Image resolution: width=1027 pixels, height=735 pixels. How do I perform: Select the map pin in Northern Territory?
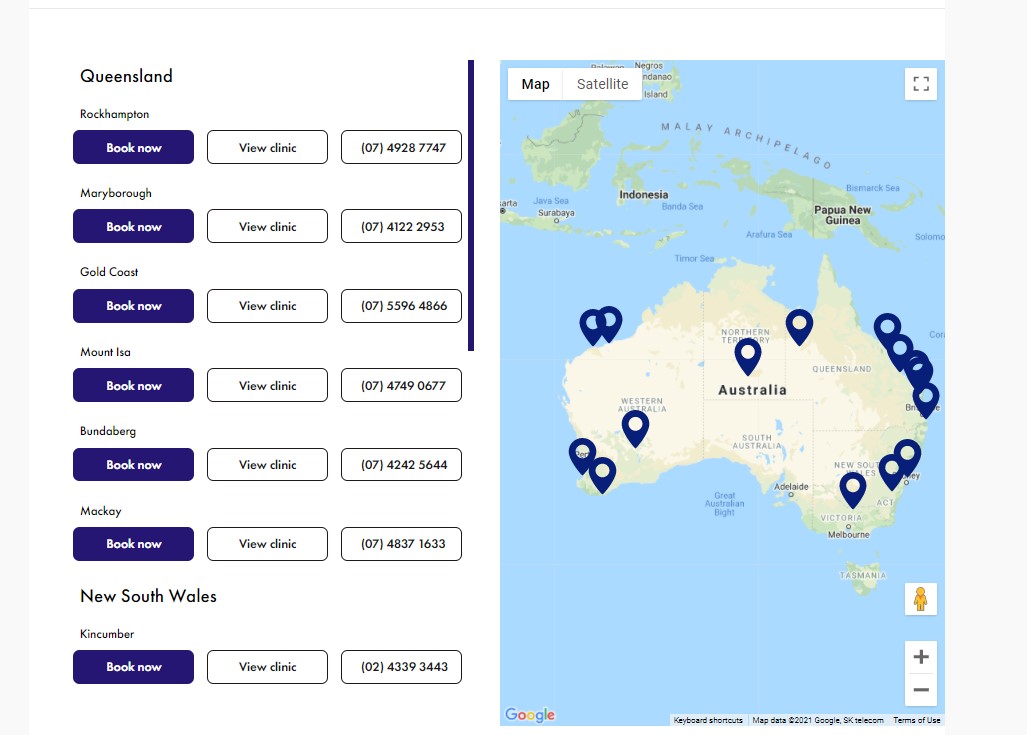(x=747, y=357)
